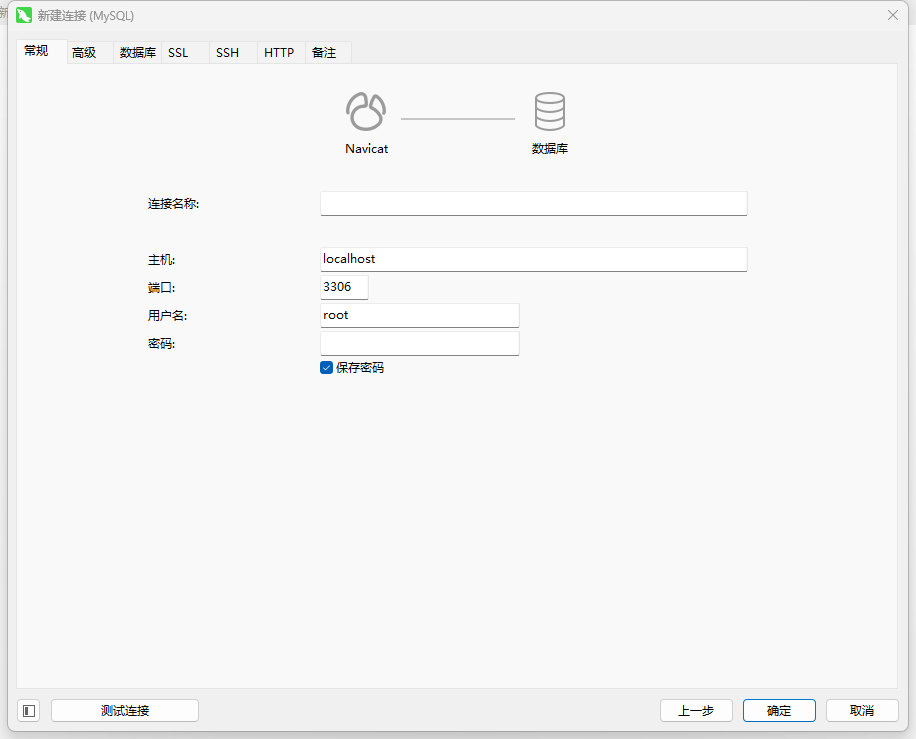916x739 pixels.
Task: Click the 保存密码 label text
Action: (x=360, y=367)
